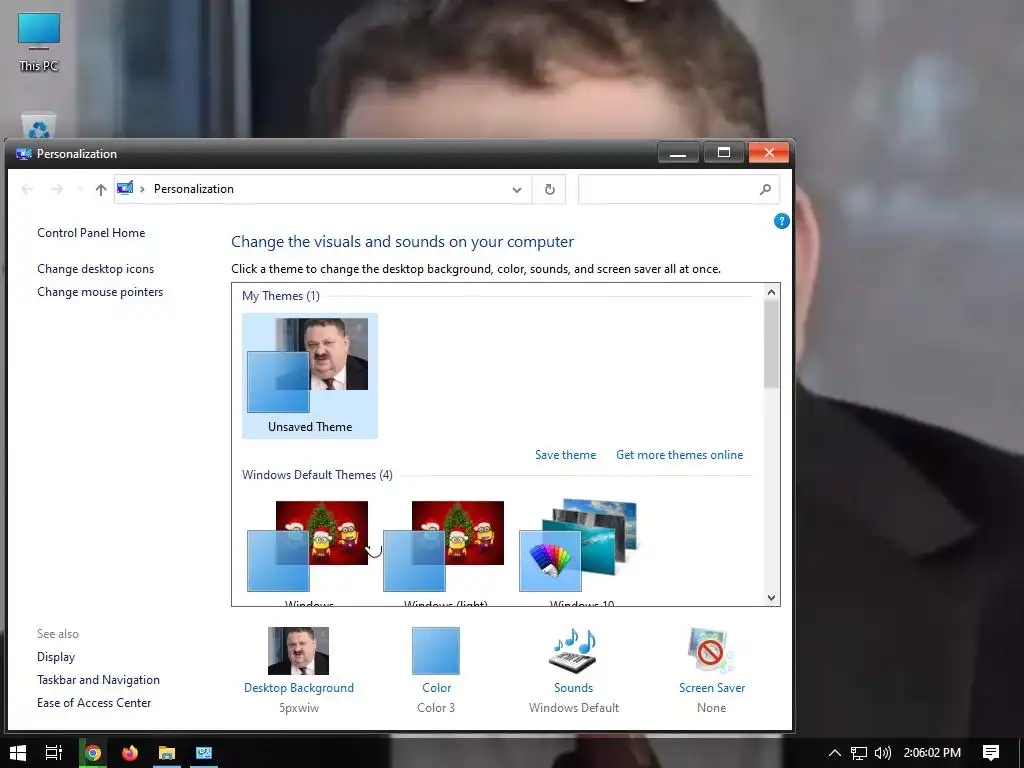Click the Control Panel icon in address bar
Screen dimensions: 1024x768
click(x=125, y=189)
